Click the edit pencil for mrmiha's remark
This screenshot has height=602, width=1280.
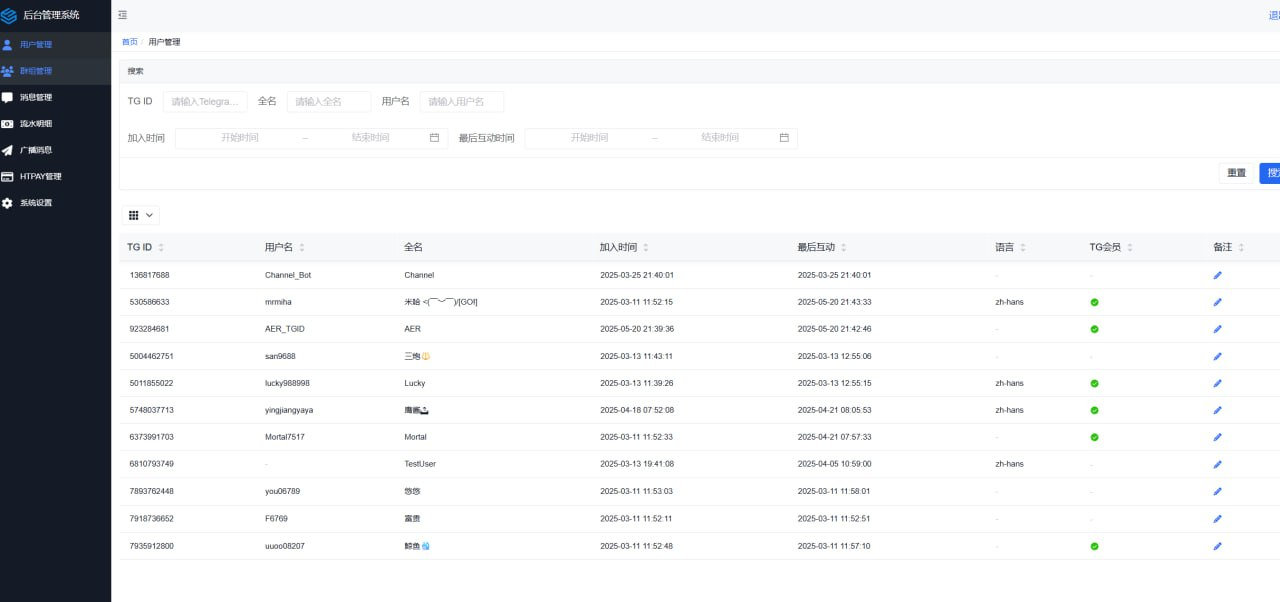pos(1217,302)
